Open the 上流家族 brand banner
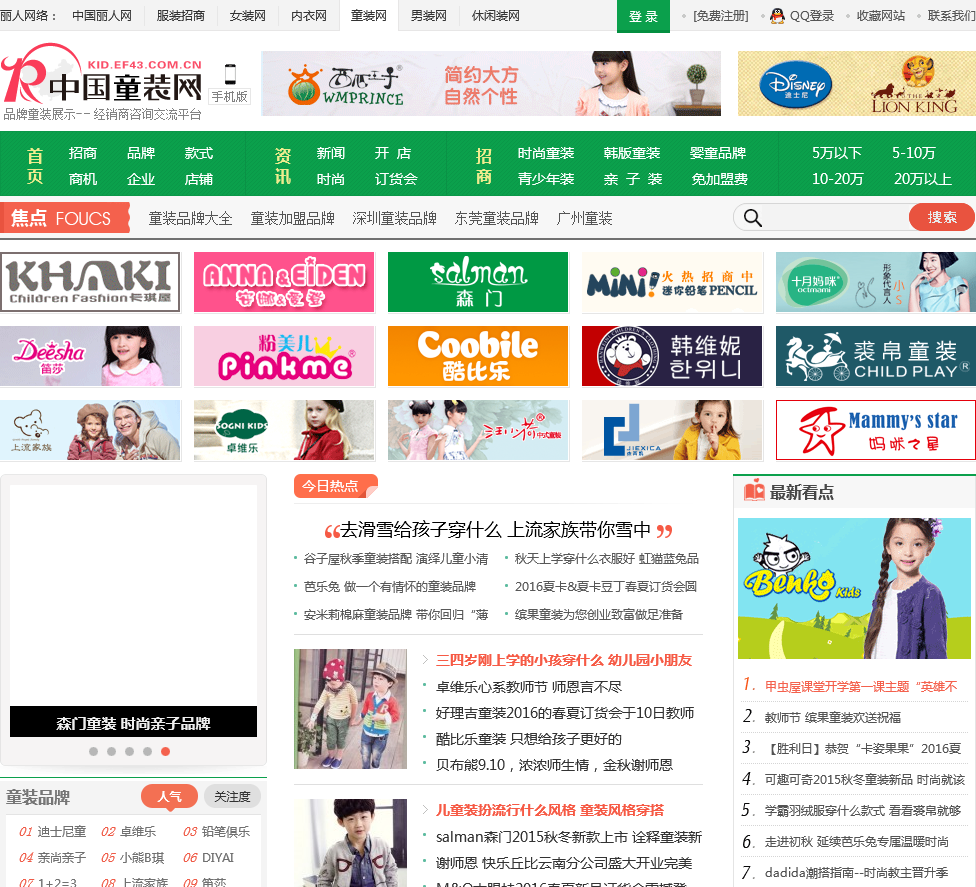Image resolution: width=976 pixels, height=887 pixels. tap(90, 430)
